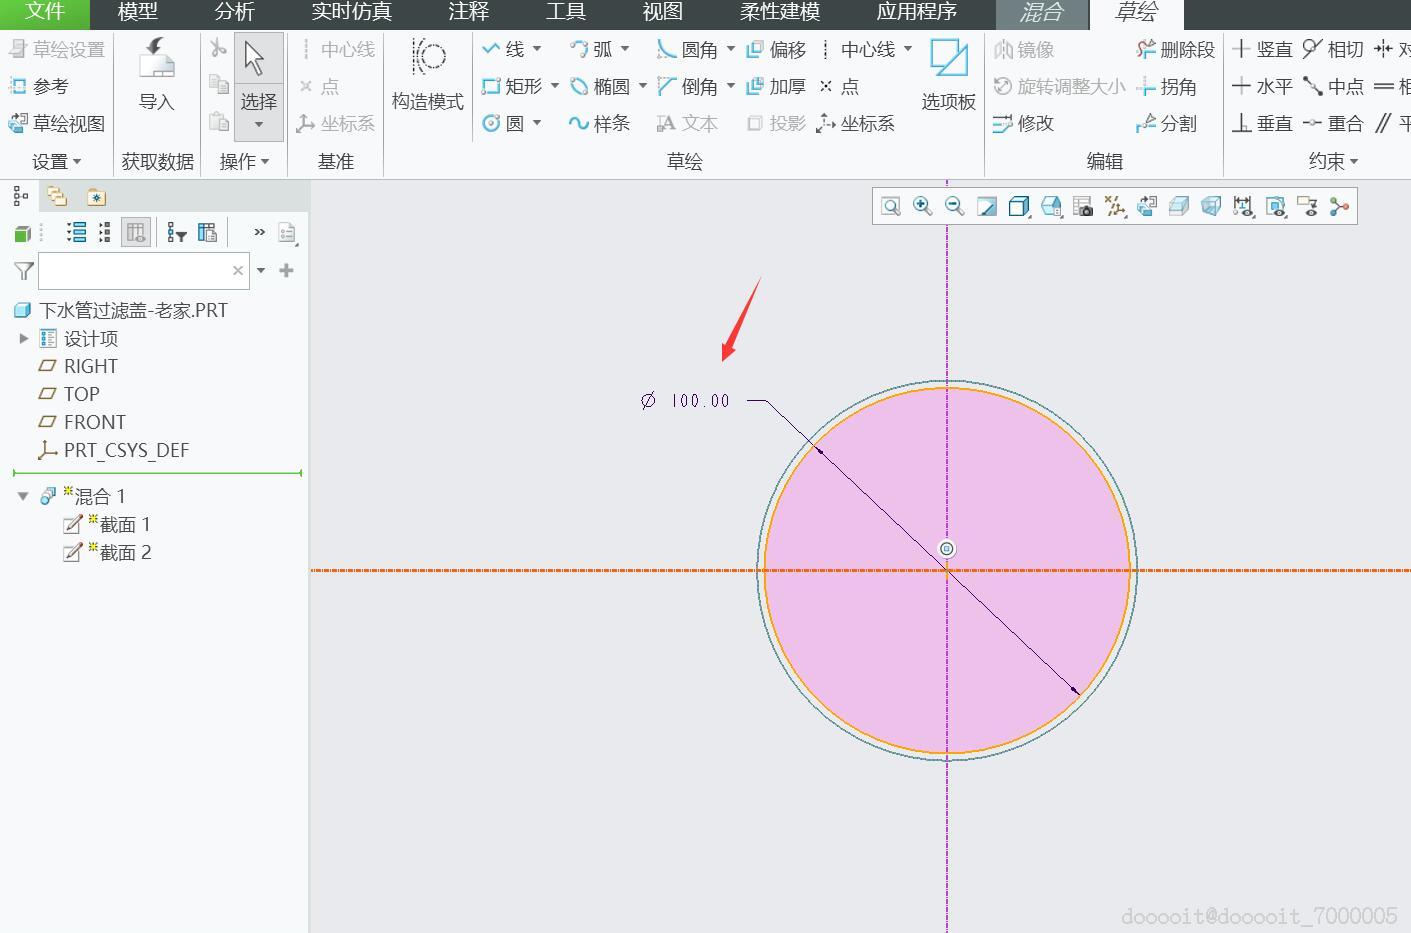Toggle dimension display in graphics toolbar

pyautogui.click(x=1243, y=206)
